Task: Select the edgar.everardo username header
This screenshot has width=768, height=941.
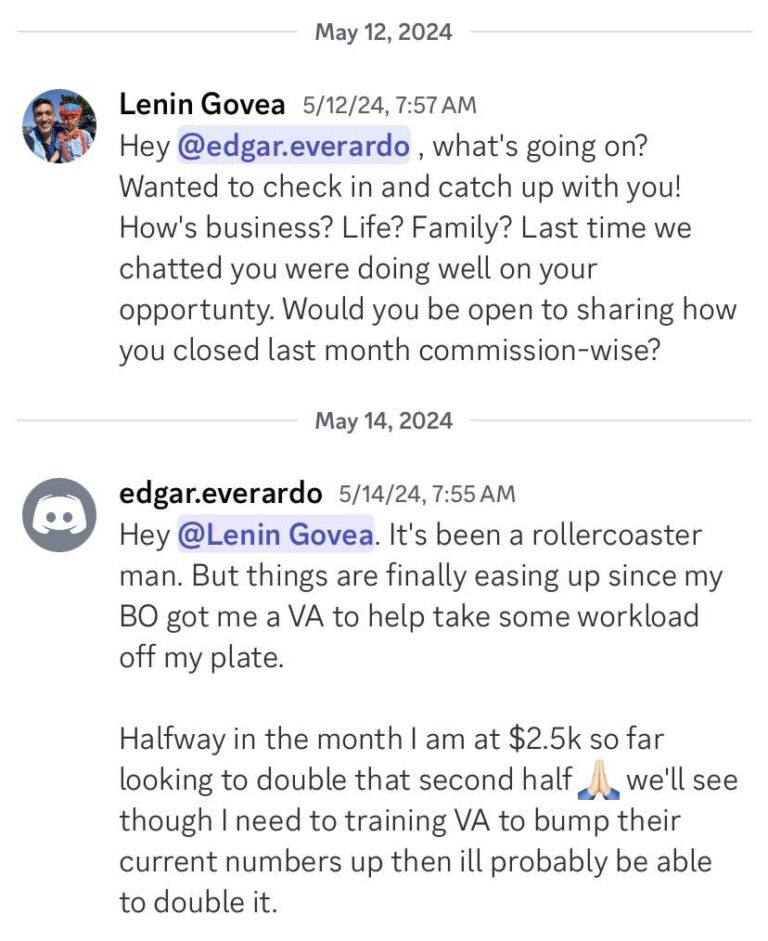Action: point(220,493)
